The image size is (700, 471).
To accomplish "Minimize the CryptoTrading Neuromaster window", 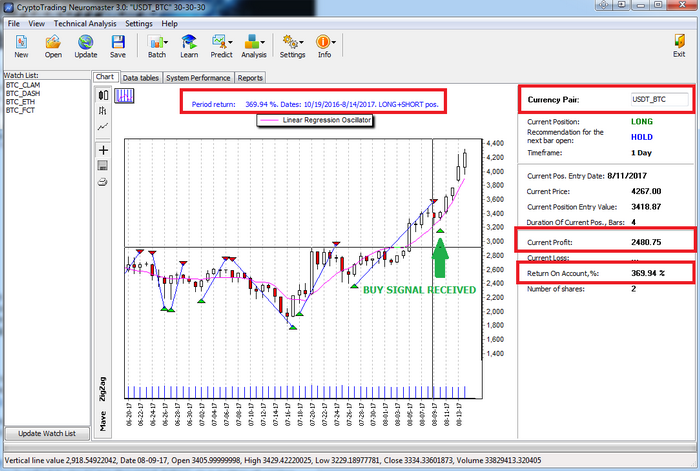I will click(641, 5).
